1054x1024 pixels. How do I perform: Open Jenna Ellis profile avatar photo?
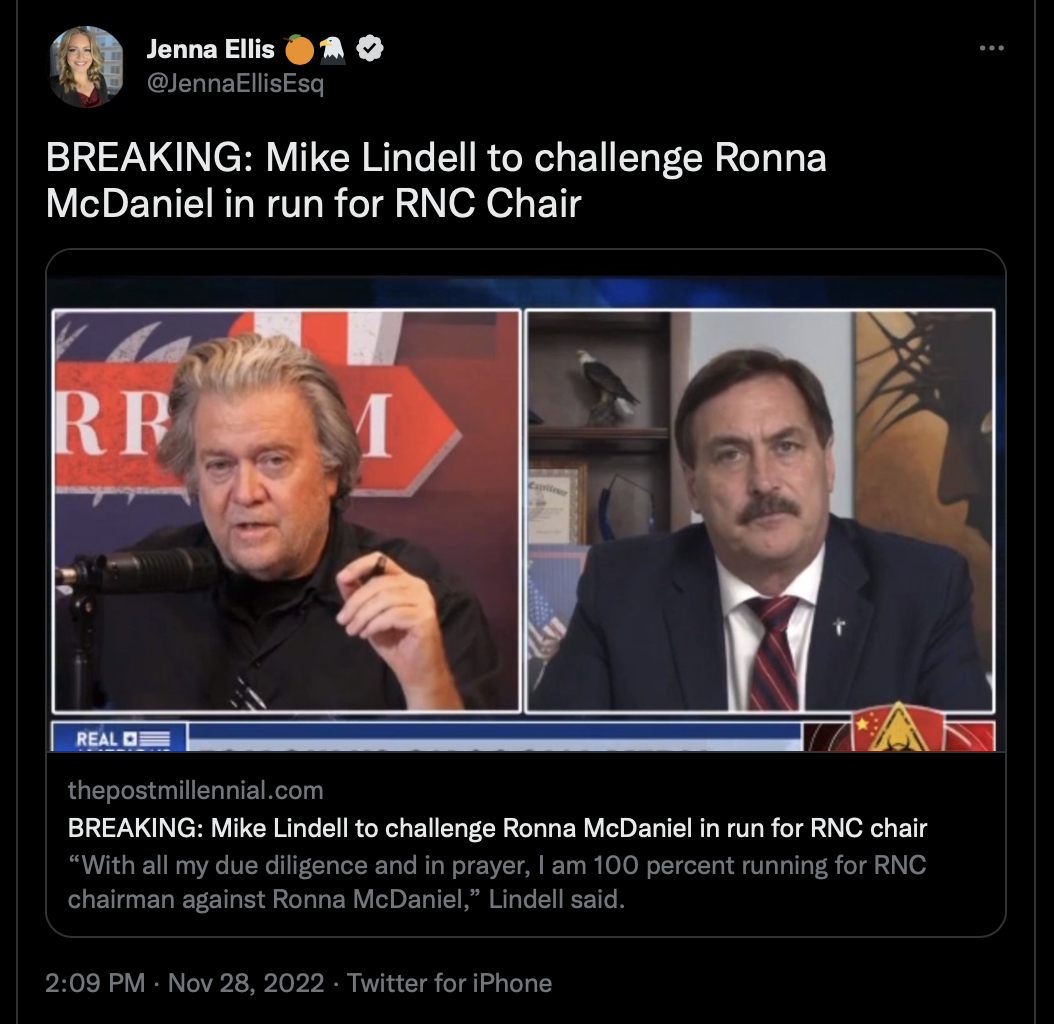tap(88, 67)
